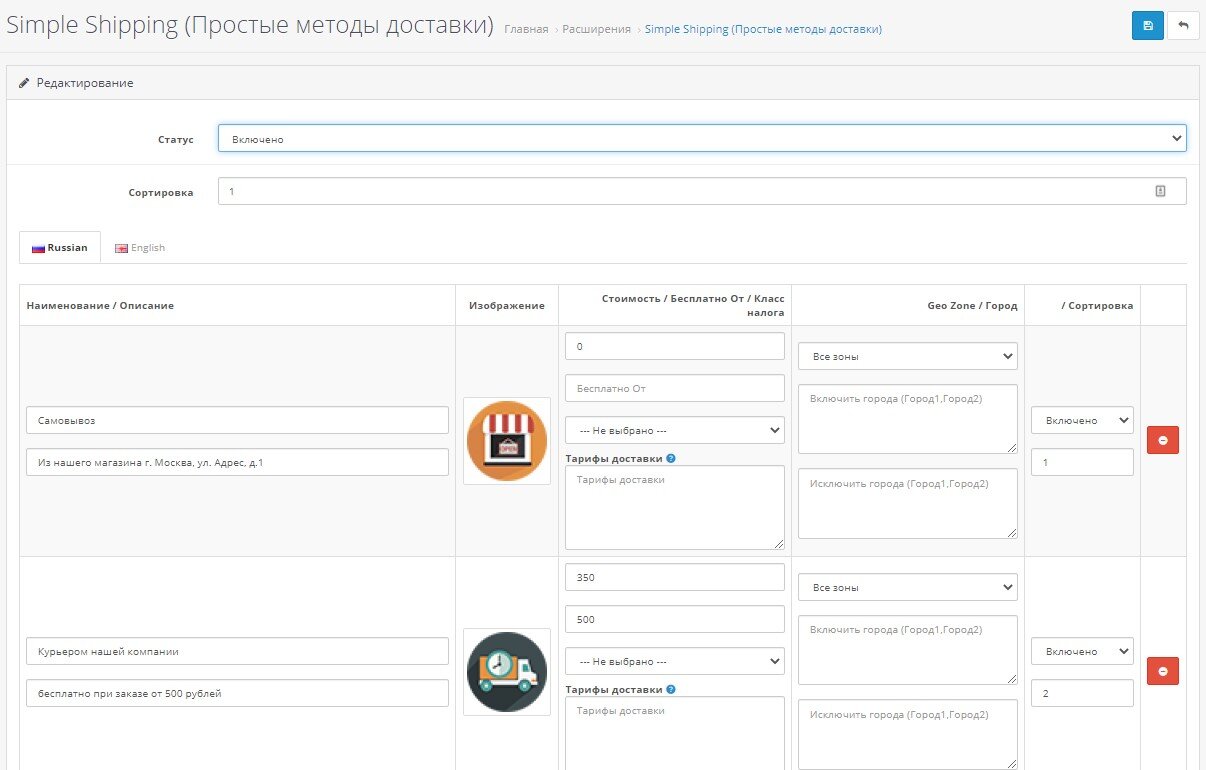Go to Главная breadcrumb link

click(526, 29)
